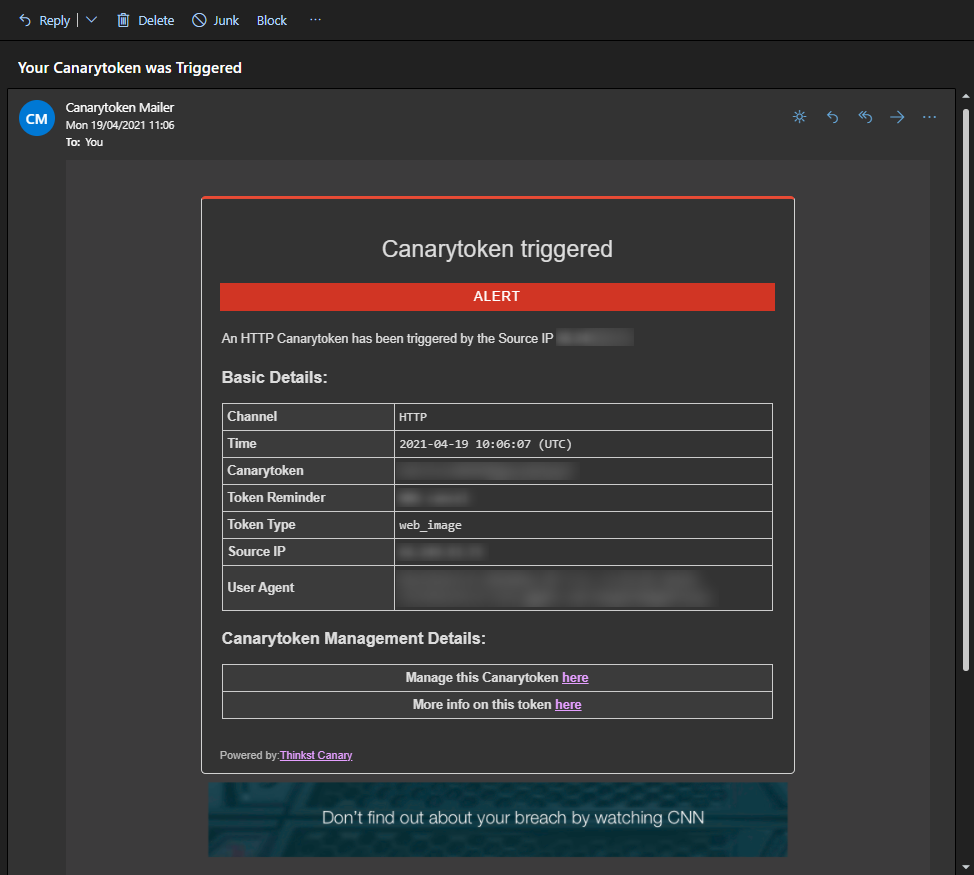This screenshot has height=875, width=974.
Task: Open the More info on this token link
Action: click(568, 705)
